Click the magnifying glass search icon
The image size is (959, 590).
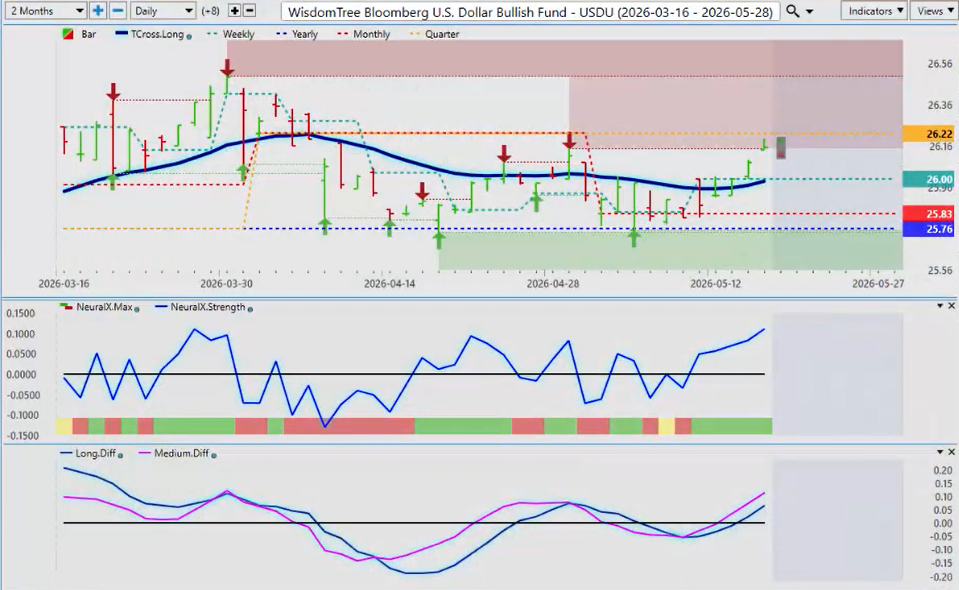click(x=793, y=11)
